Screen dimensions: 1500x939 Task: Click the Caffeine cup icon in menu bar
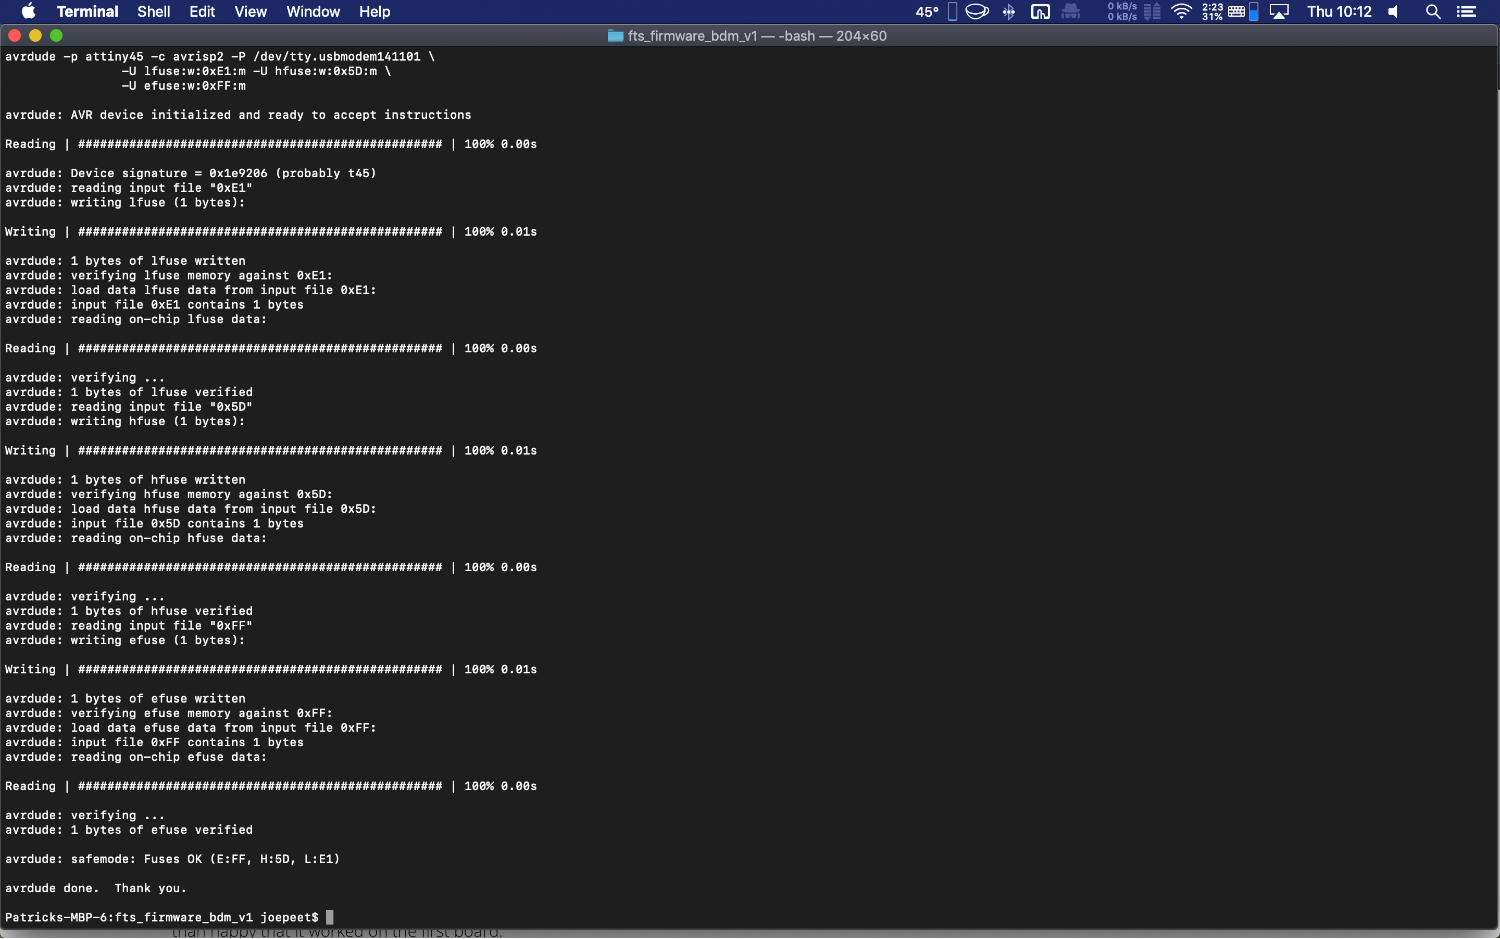tap(977, 12)
